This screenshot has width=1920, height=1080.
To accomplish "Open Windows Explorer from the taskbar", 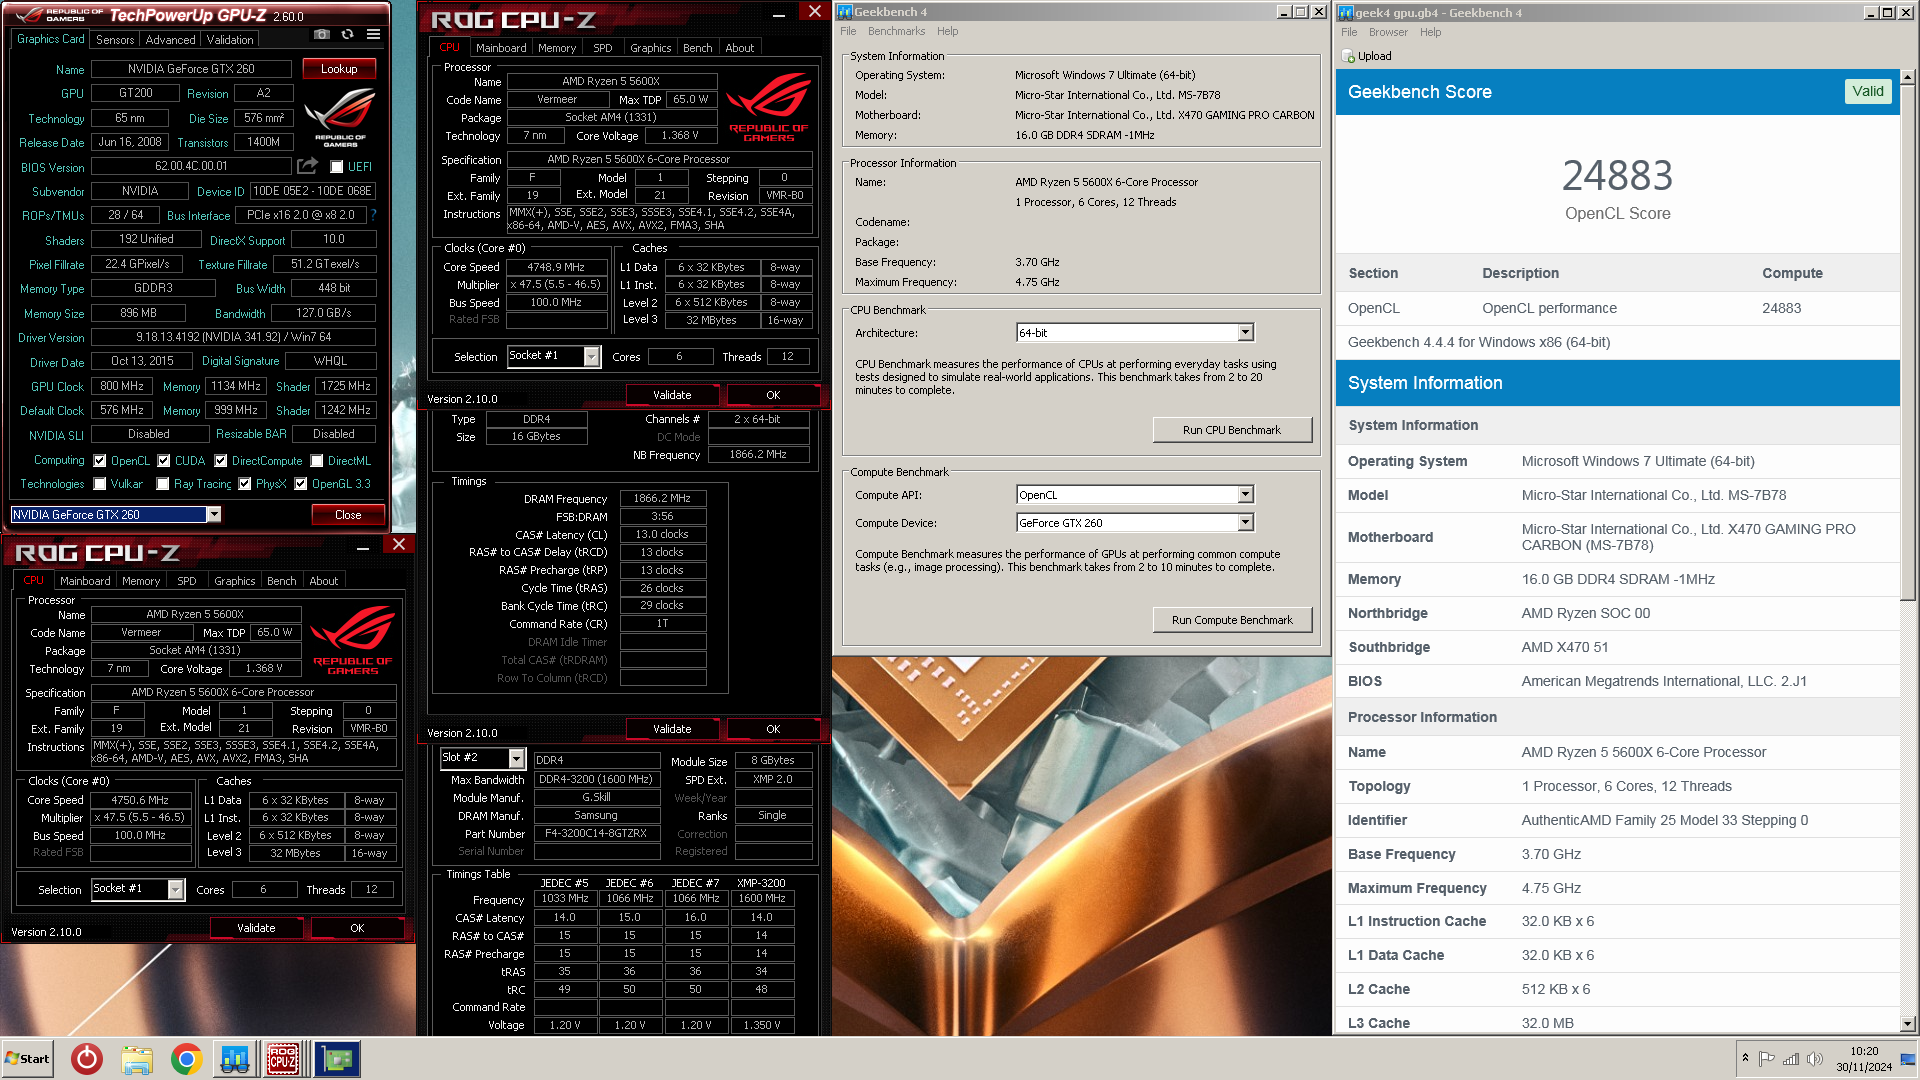I will click(x=137, y=1059).
